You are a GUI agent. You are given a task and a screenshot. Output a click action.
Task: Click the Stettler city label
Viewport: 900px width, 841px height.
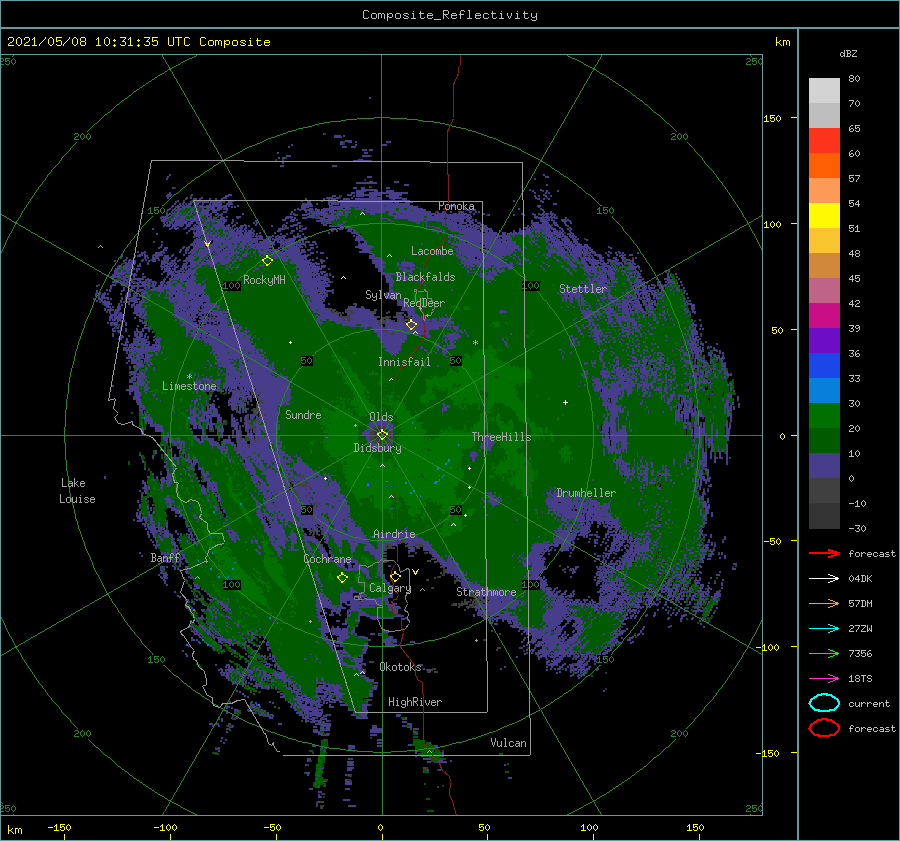[583, 289]
